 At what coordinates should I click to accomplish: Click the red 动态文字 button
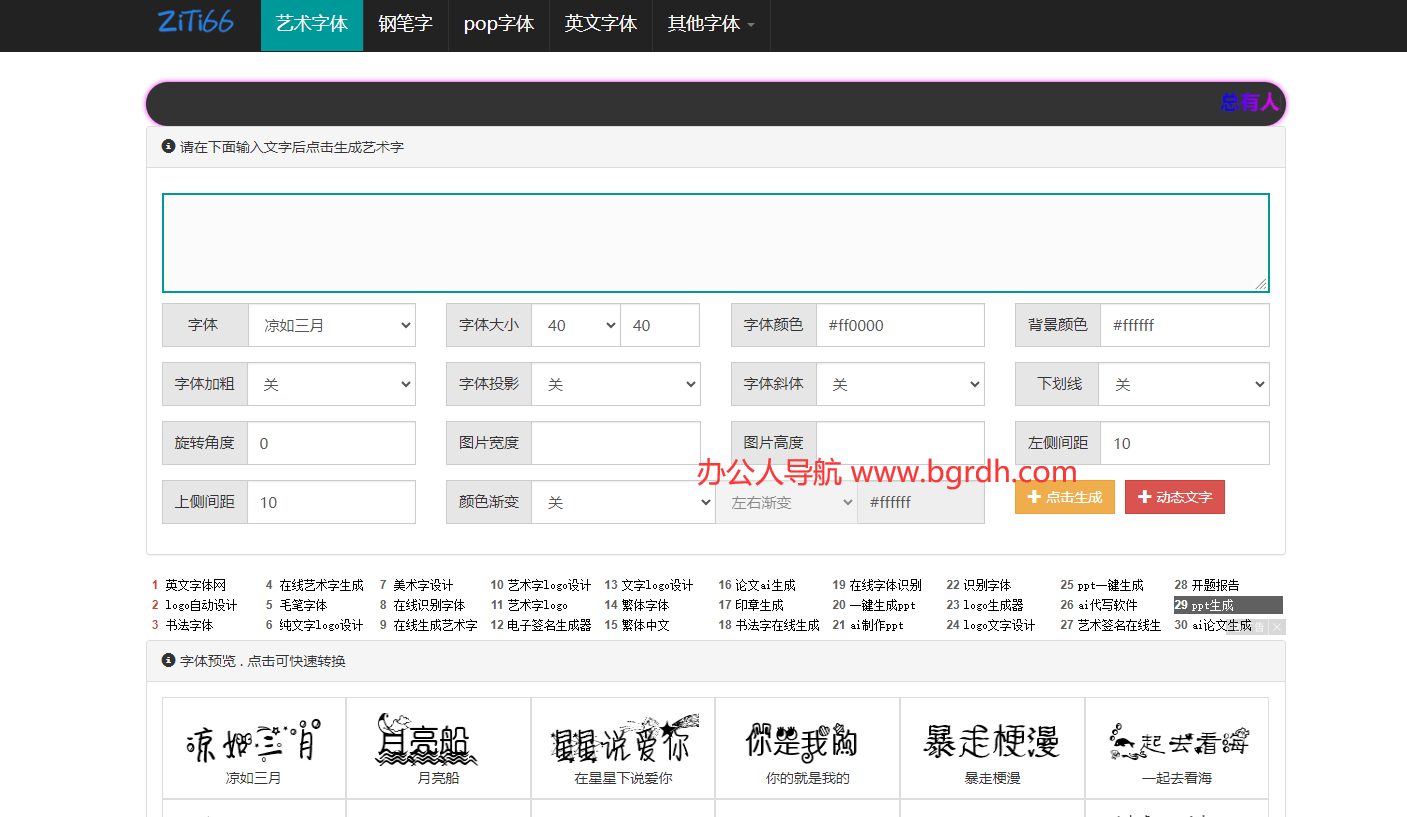1174,497
